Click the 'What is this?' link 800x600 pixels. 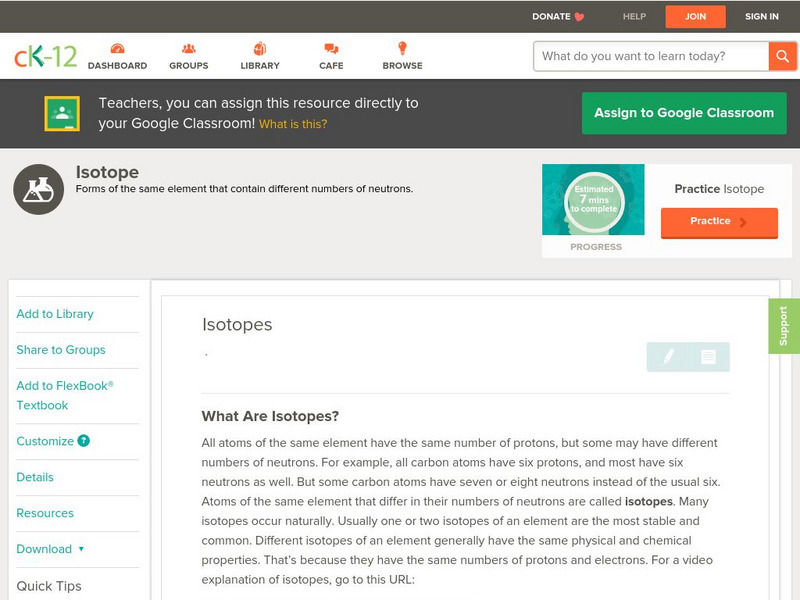point(293,124)
